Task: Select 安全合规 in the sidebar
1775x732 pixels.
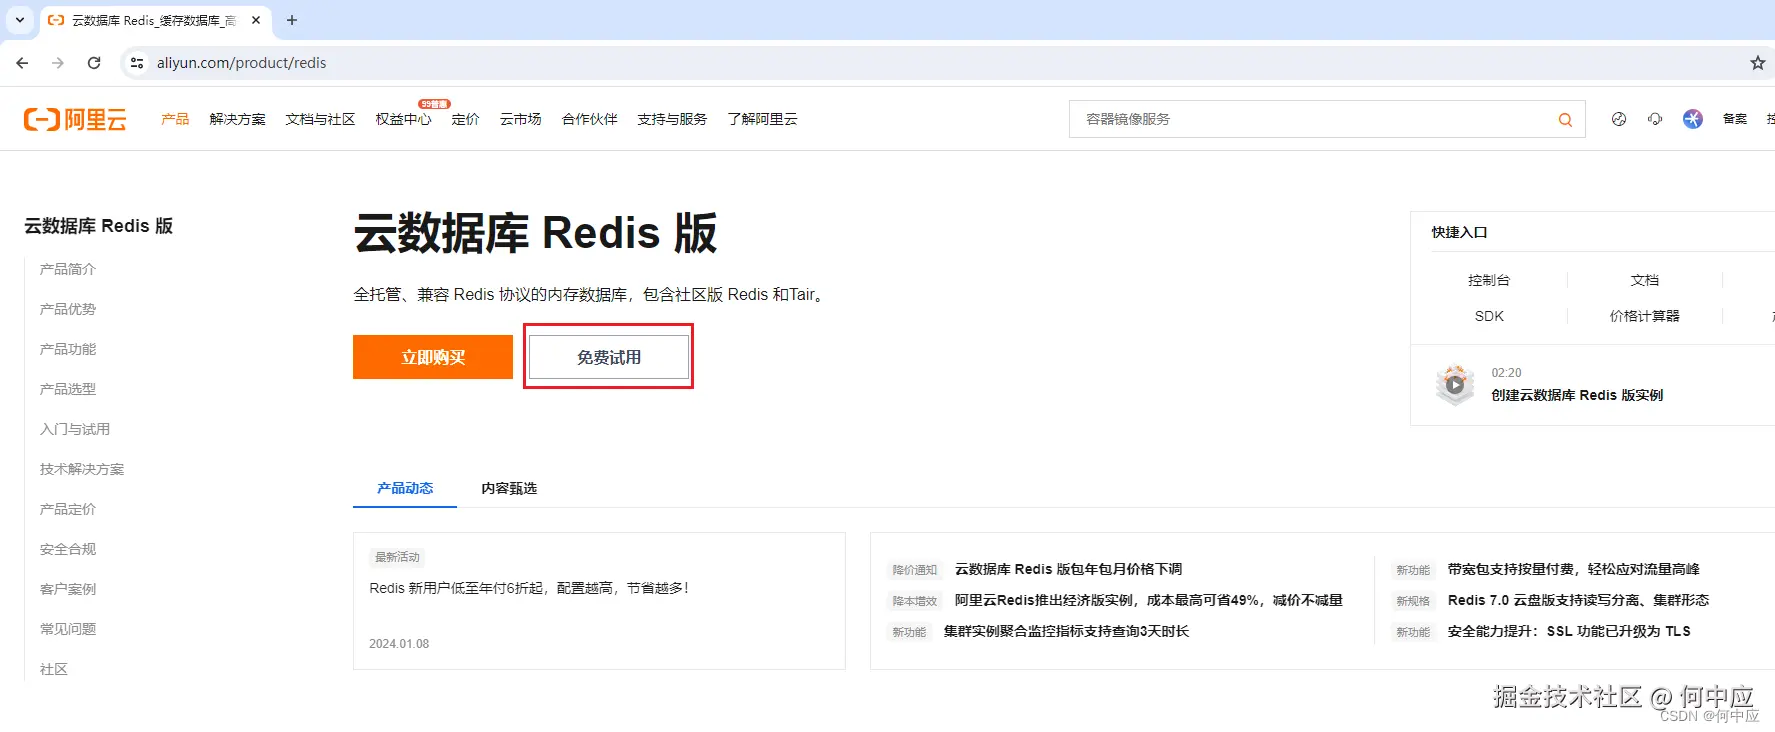Action: point(68,549)
